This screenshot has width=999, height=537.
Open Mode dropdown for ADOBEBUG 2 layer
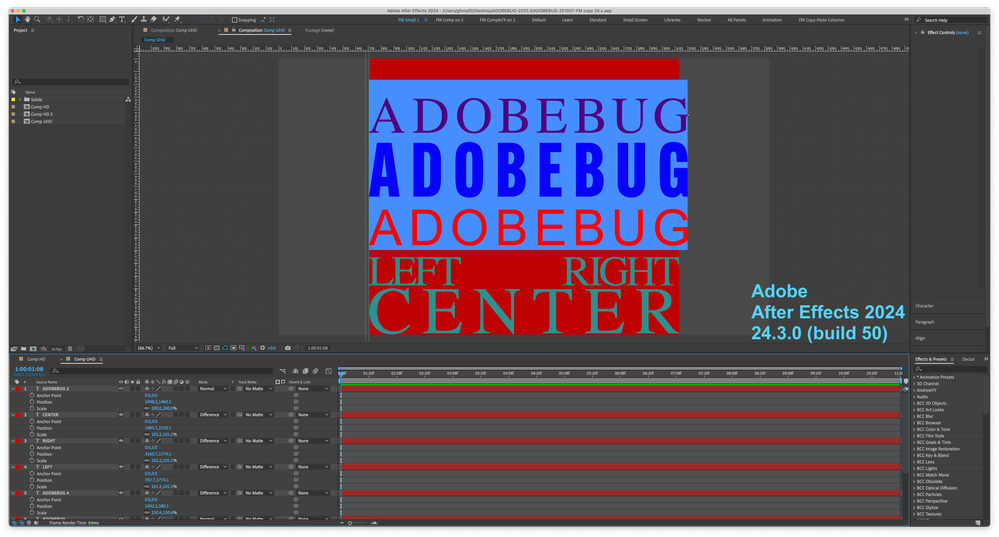pos(213,389)
